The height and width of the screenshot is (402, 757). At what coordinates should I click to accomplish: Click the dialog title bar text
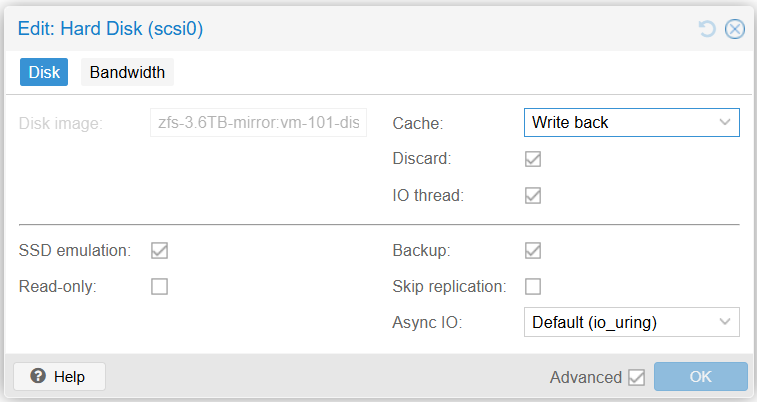click(x=110, y=29)
